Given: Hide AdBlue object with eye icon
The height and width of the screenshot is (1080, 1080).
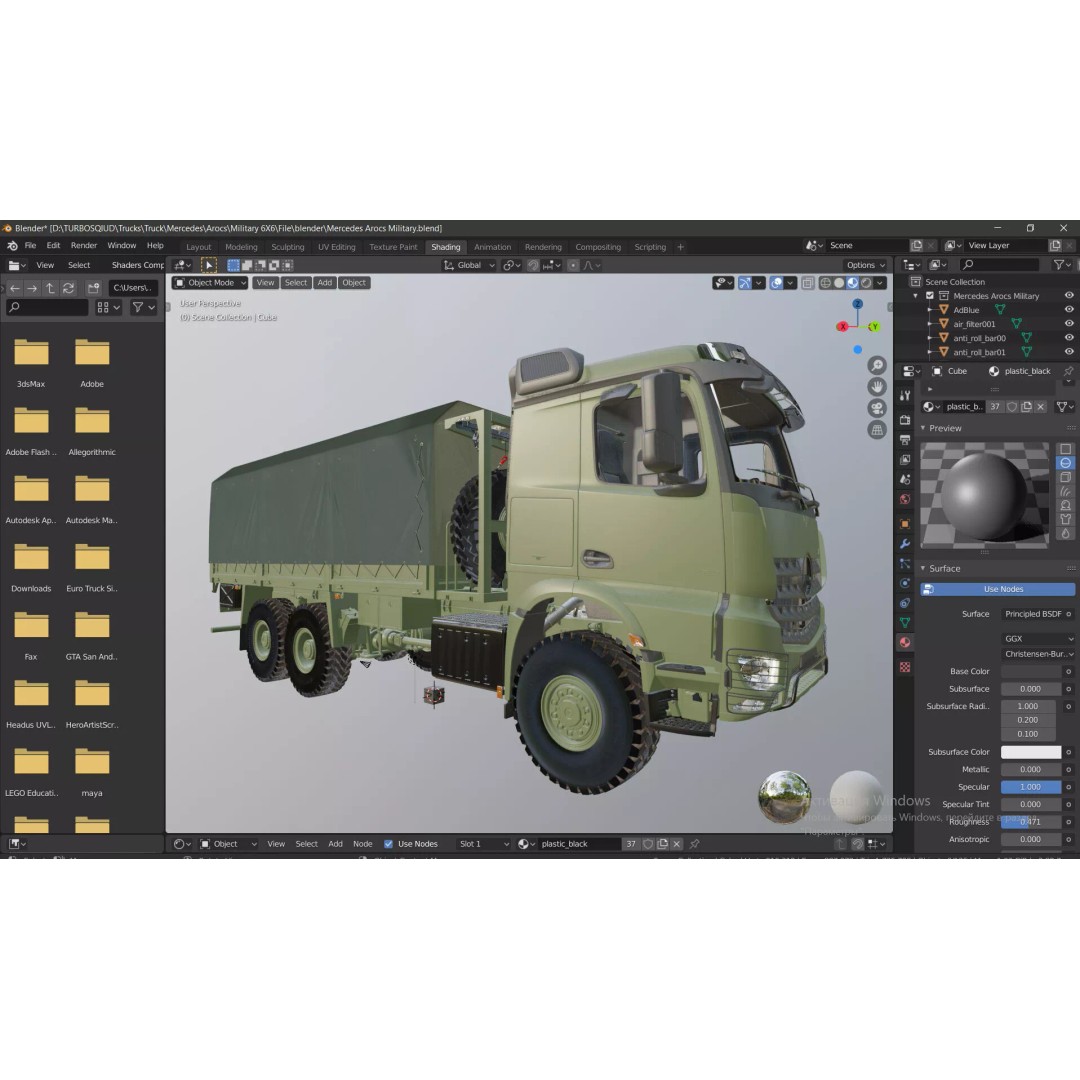Looking at the screenshot, I should (x=1069, y=309).
